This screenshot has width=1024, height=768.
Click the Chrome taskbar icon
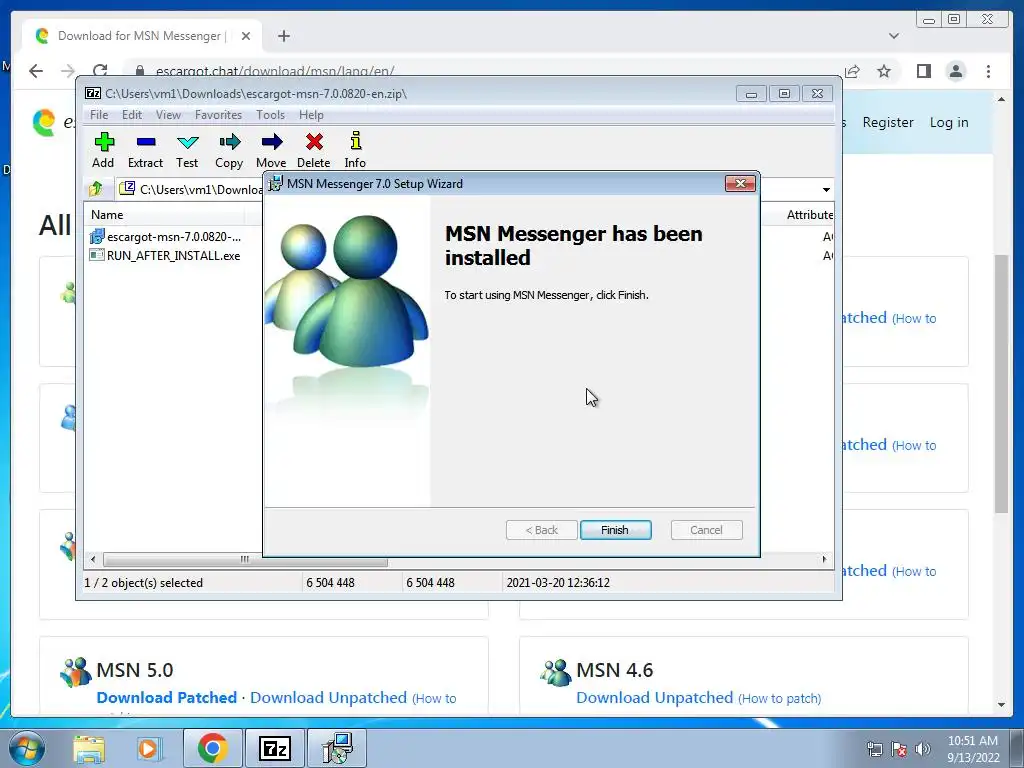pos(212,748)
